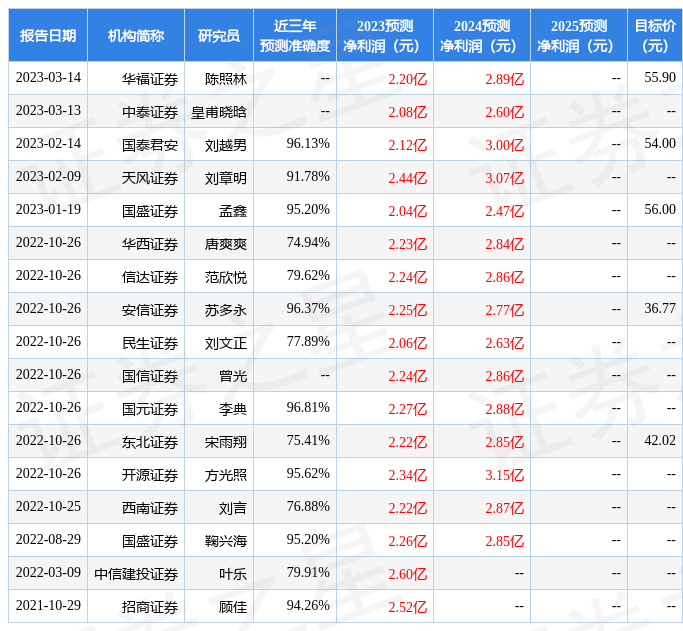
Task: Click researcher name 曾光
Action: click(233, 376)
